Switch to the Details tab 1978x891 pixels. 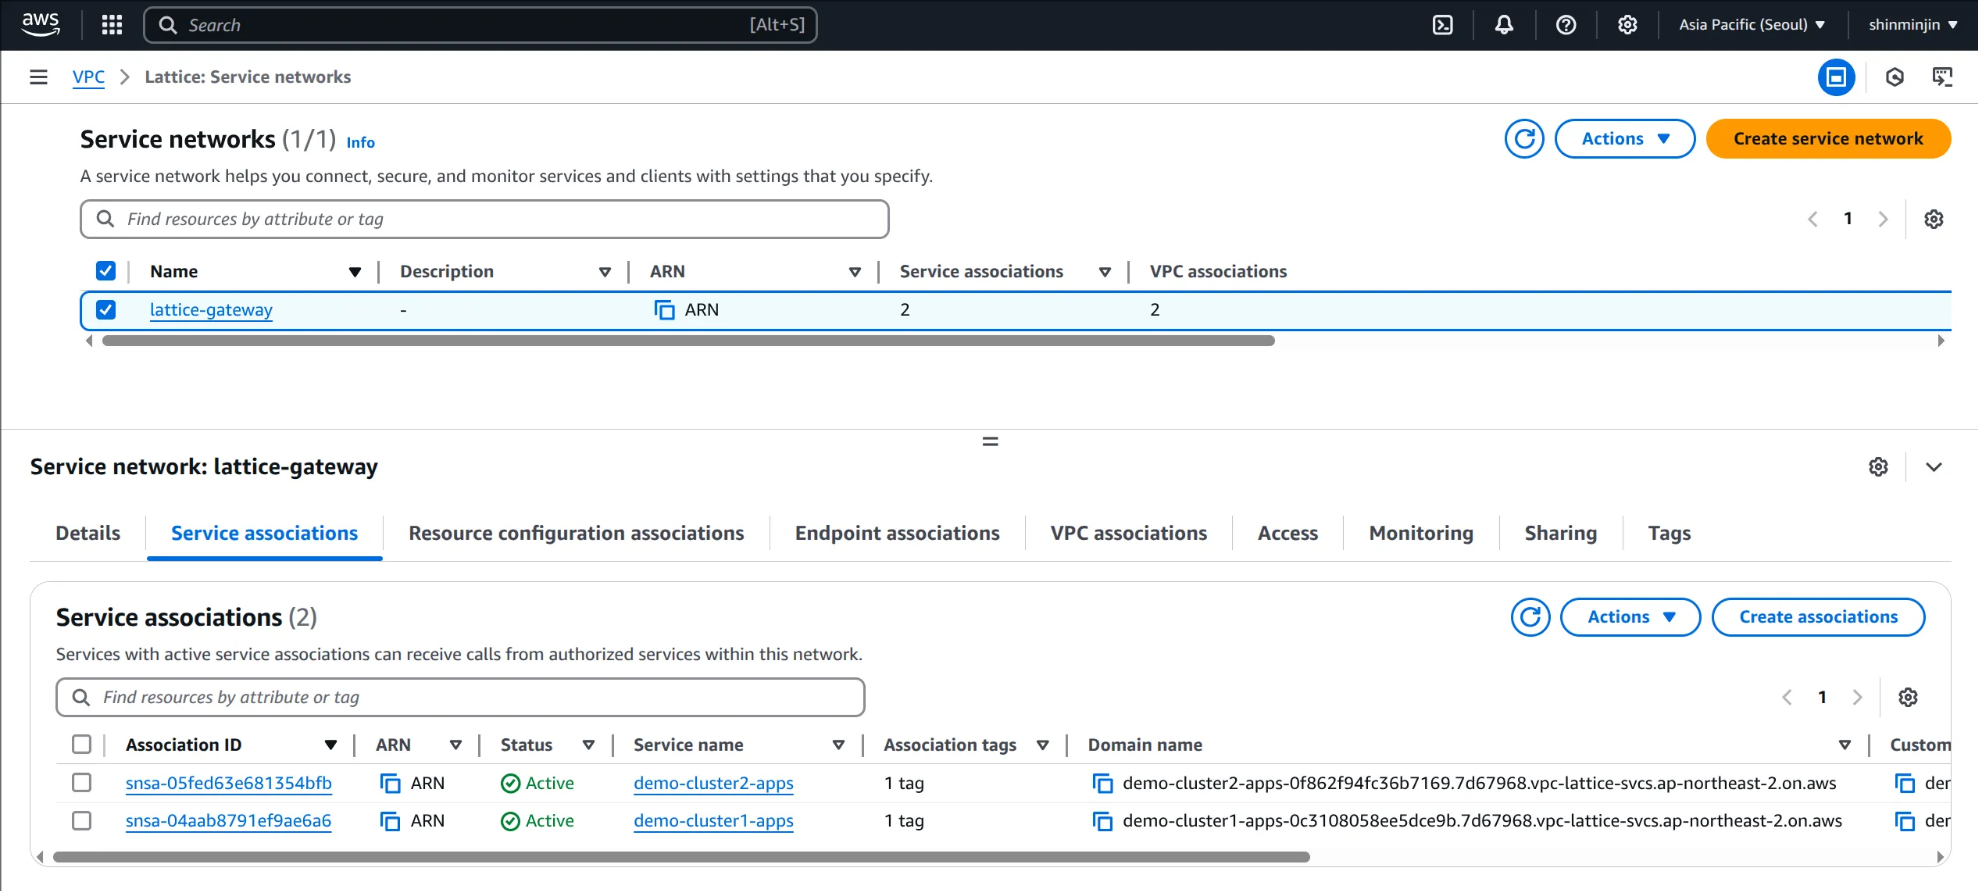(88, 533)
